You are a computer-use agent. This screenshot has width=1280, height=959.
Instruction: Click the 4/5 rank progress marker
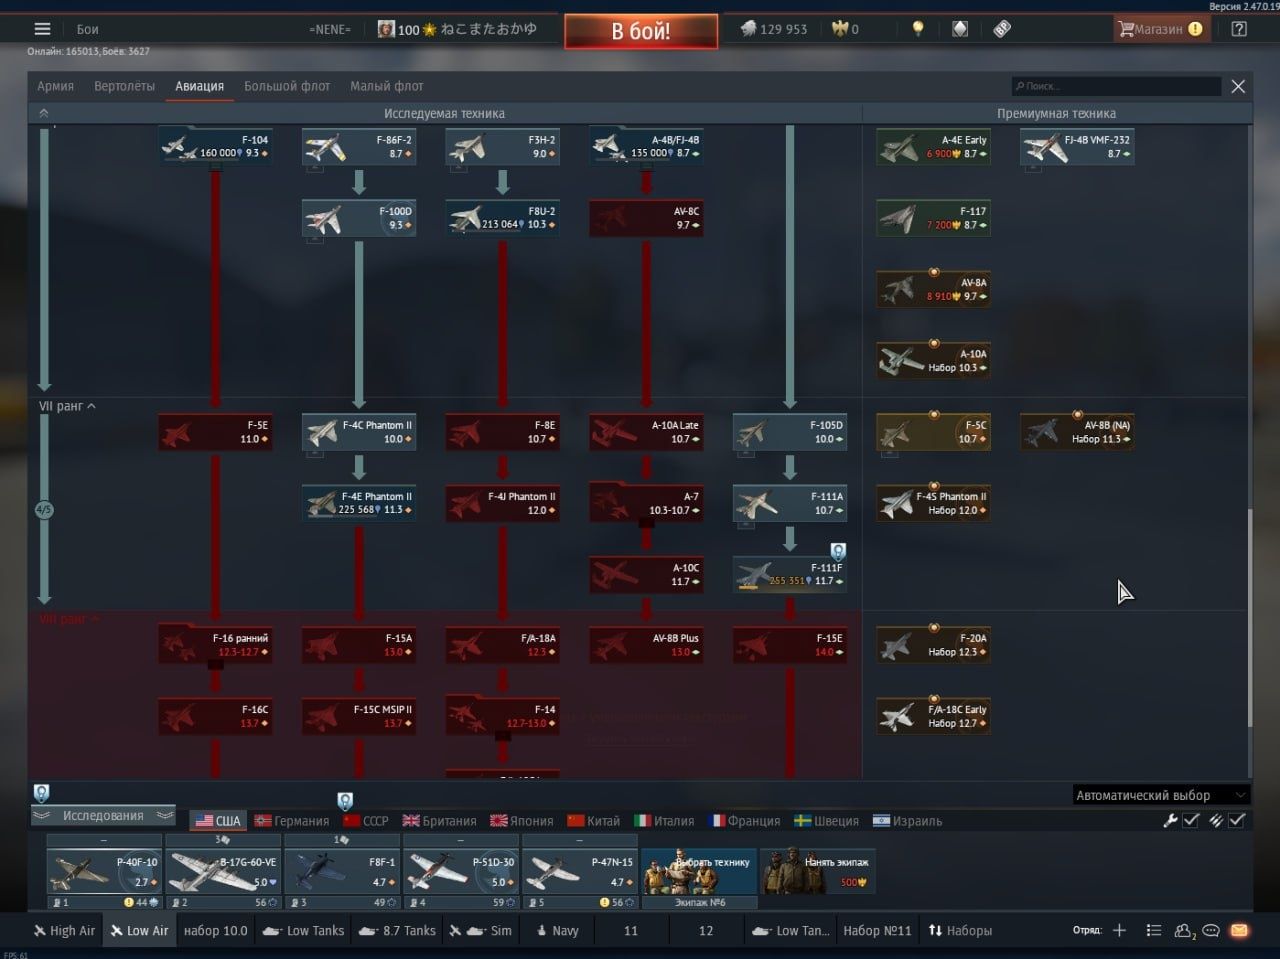tap(44, 510)
